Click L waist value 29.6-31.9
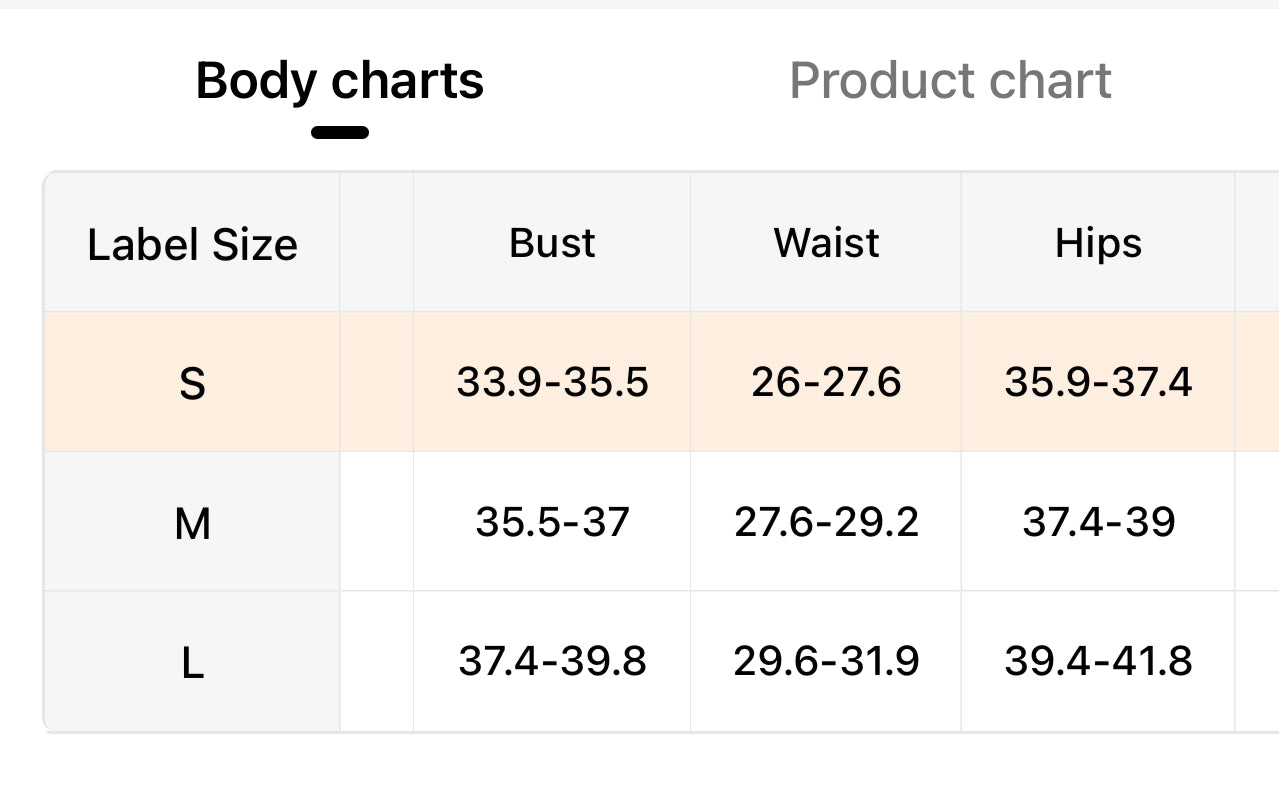The height and width of the screenshot is (792, 1279). 826,661
